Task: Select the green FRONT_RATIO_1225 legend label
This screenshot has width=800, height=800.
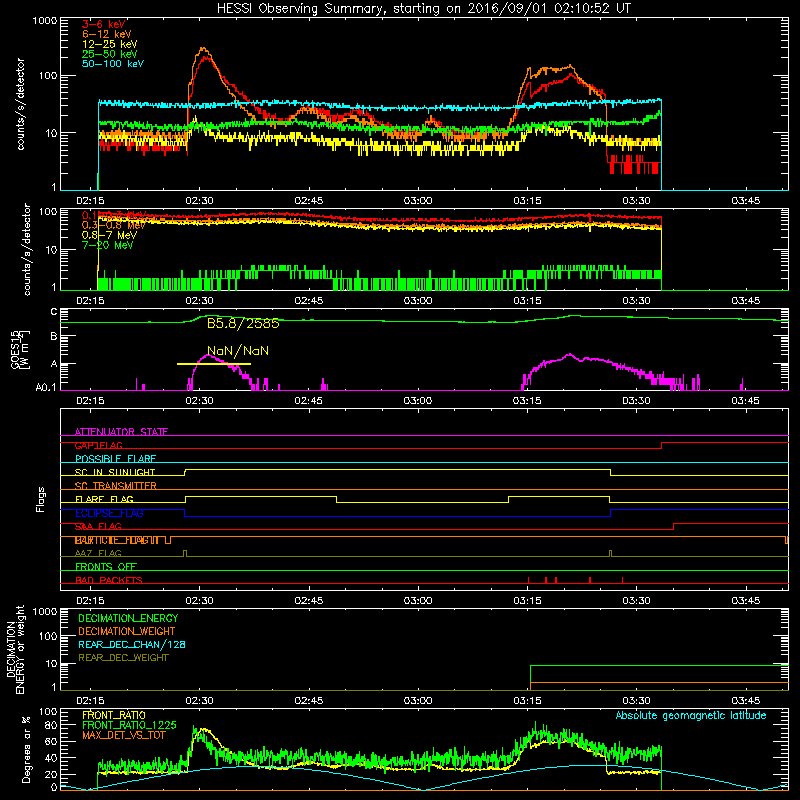Action: [x=129, y=725]
